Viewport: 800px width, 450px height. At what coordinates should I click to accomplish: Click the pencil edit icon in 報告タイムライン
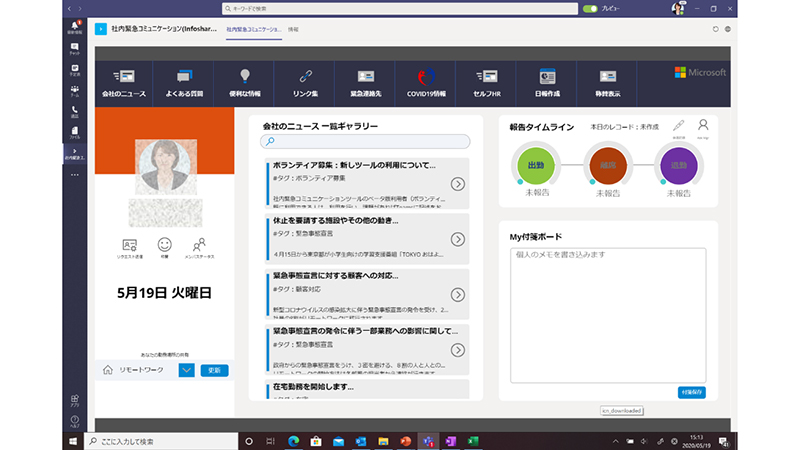point(679,126)
